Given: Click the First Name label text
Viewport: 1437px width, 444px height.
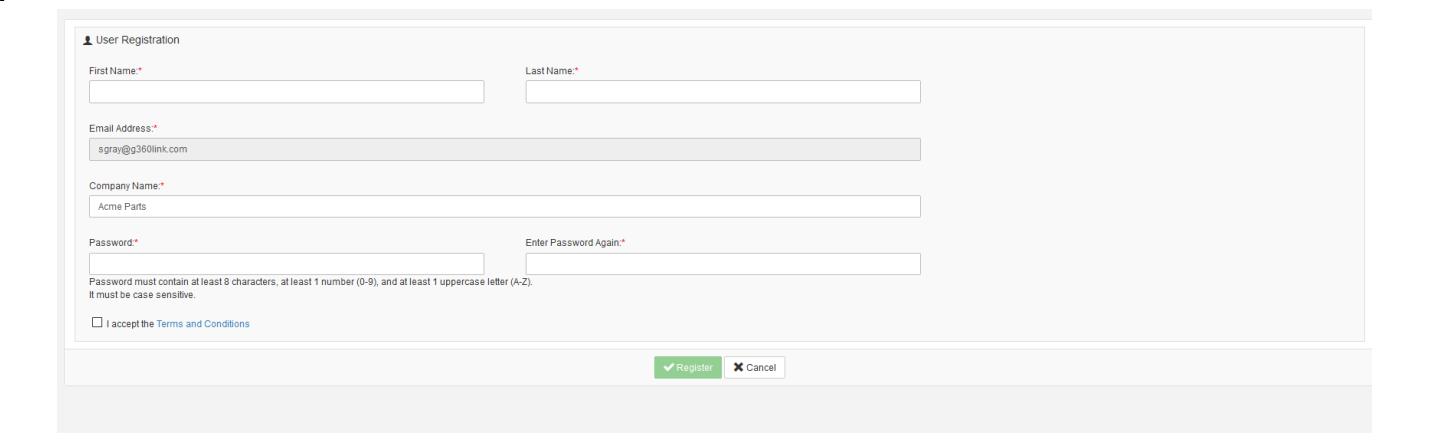Looking at the screenshot, I should 114,70.
